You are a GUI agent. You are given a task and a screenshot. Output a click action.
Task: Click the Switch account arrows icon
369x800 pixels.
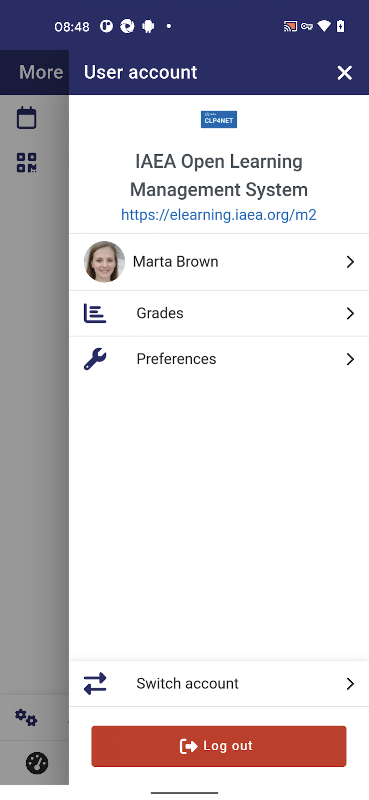tap(95, 684)
